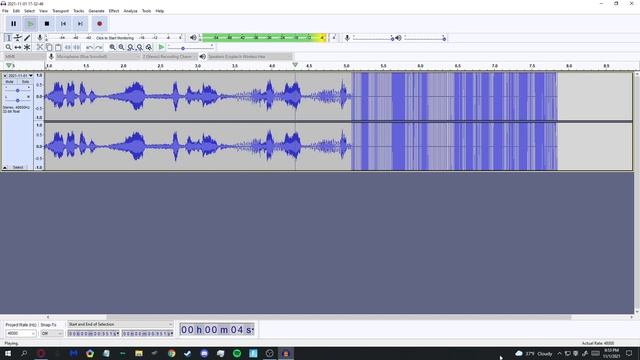Start recording with the red Record button

click(100, 24)
